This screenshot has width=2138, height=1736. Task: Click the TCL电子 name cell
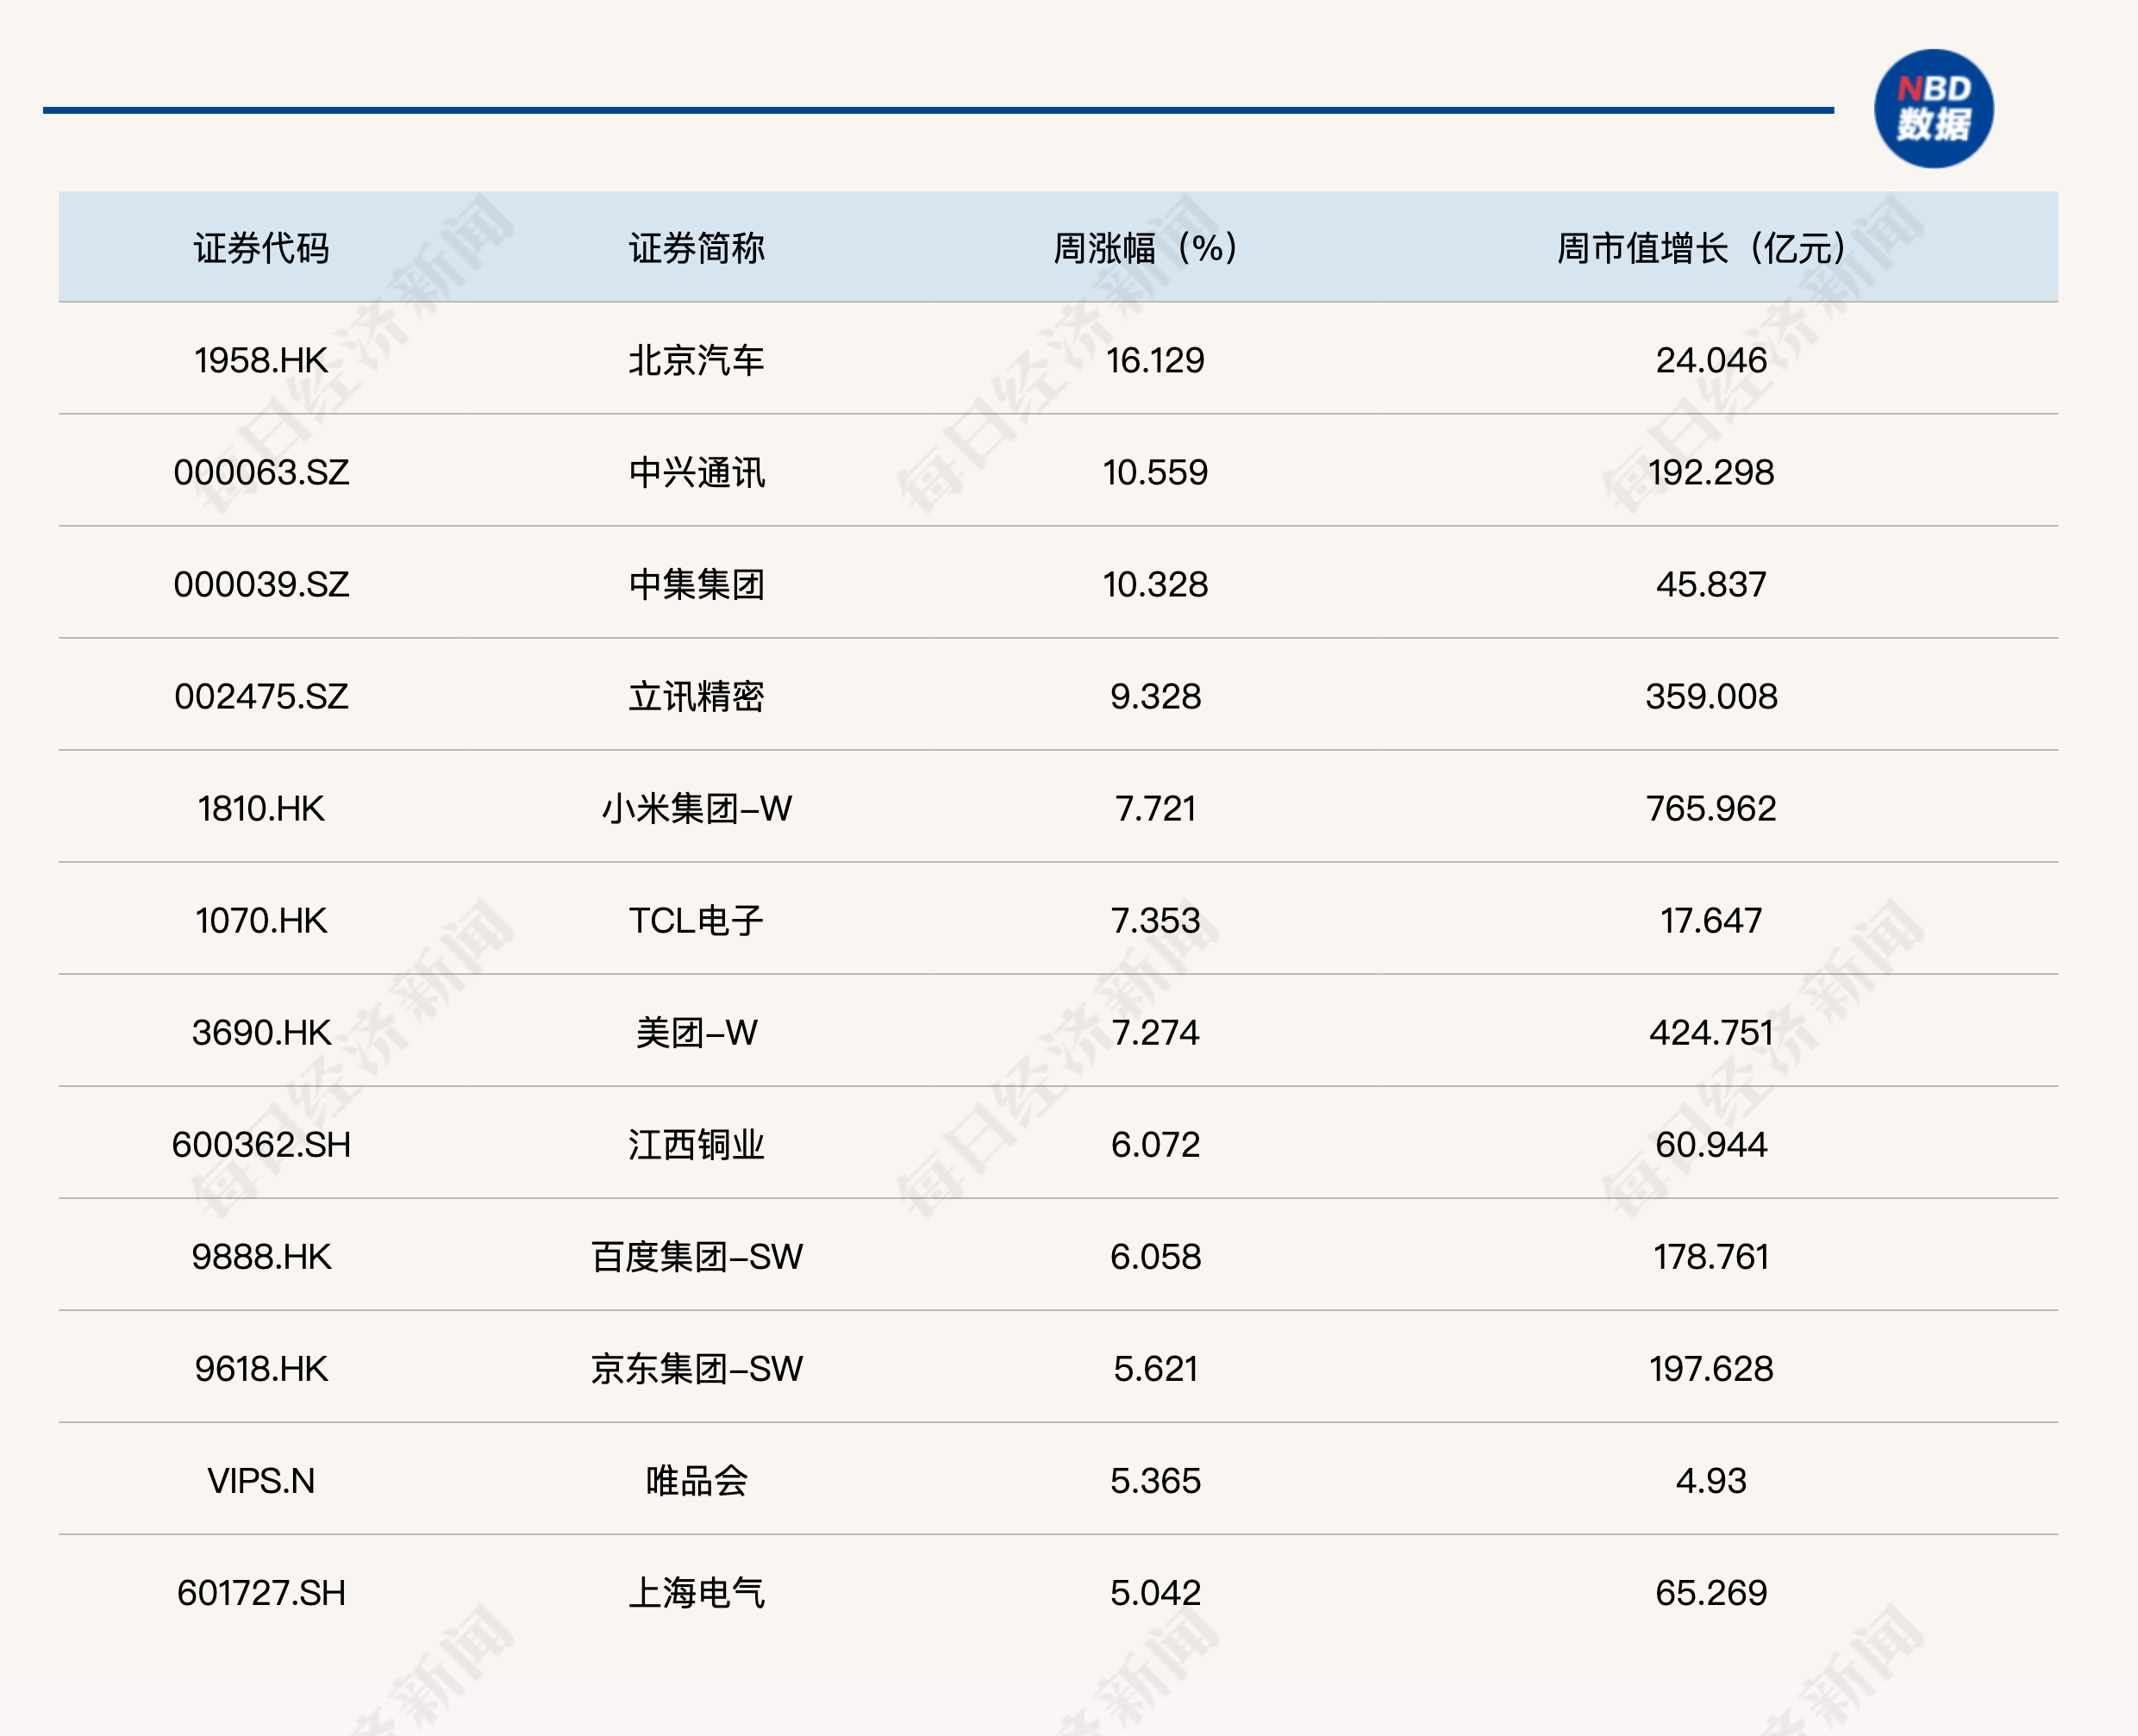click(x=696, y=920)
